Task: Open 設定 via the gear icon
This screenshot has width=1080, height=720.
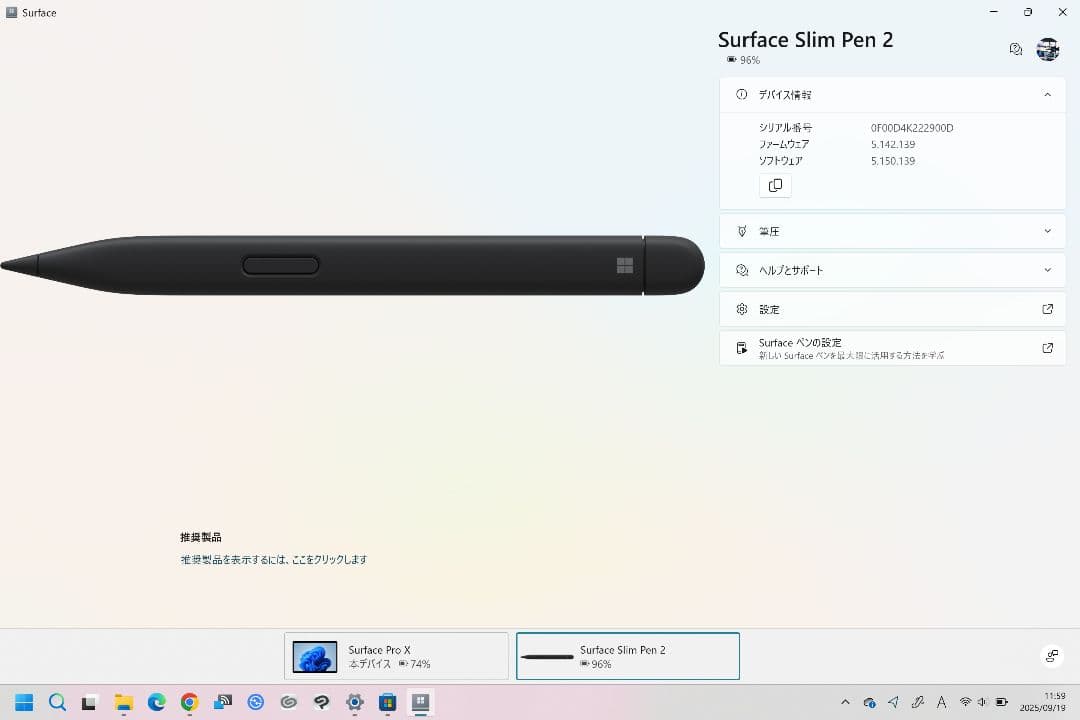Action: pyautogui.click(x=741, y=309)
